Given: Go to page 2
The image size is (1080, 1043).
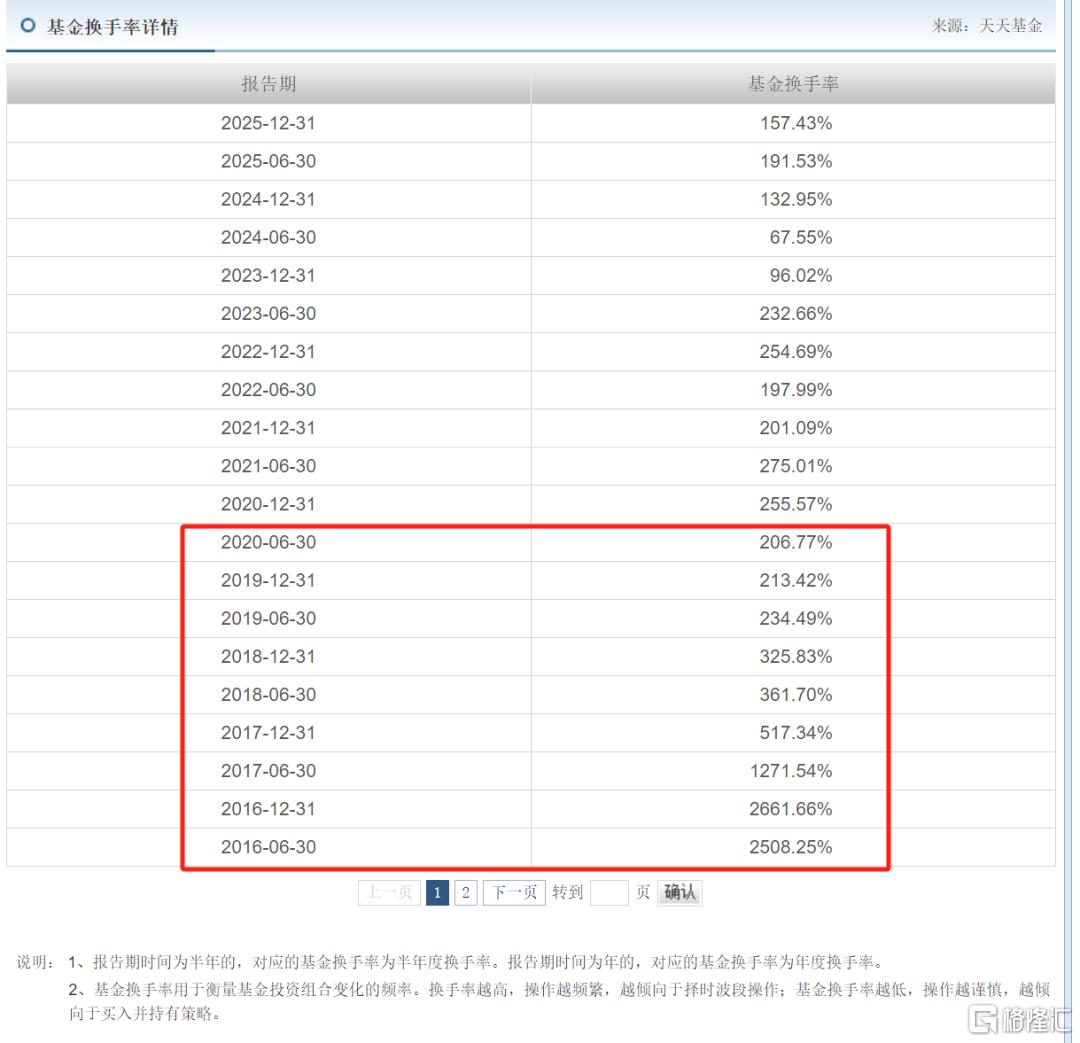Looking at the screenshot, I should [x=466, y=893].
